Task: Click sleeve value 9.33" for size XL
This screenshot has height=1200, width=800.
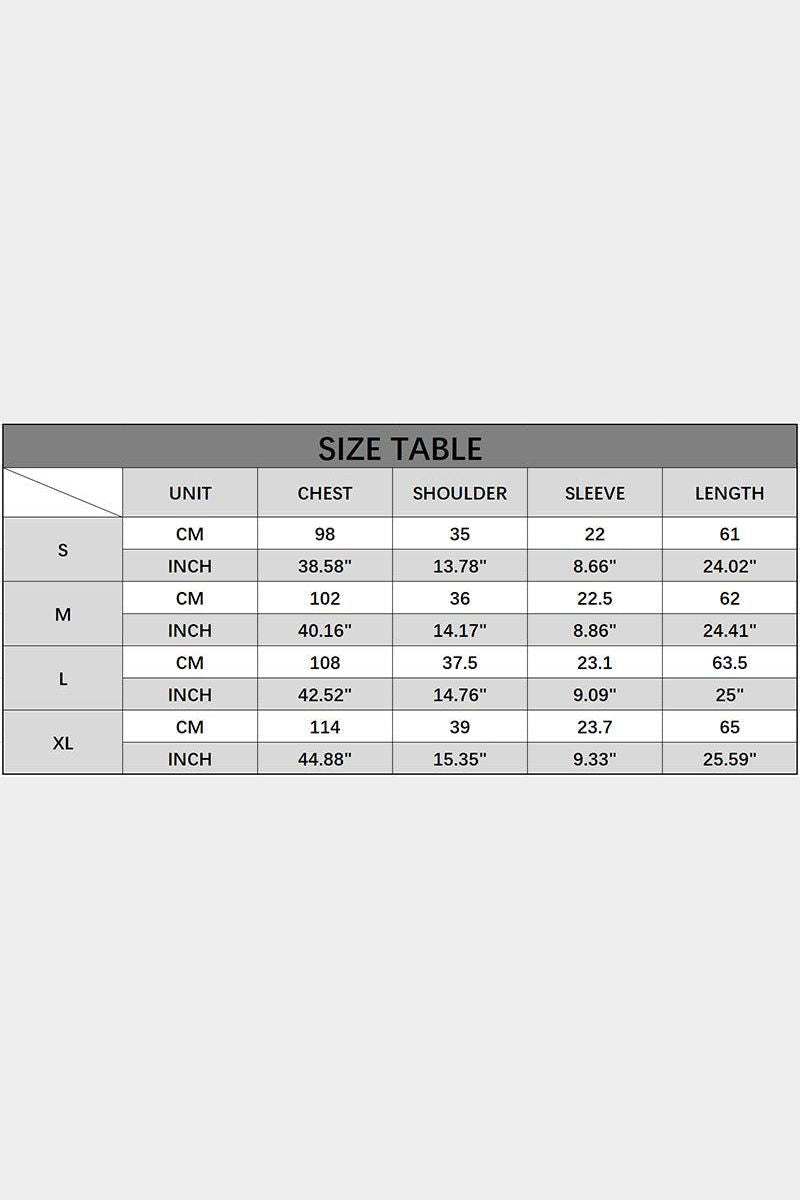Action: coord(595,758)
